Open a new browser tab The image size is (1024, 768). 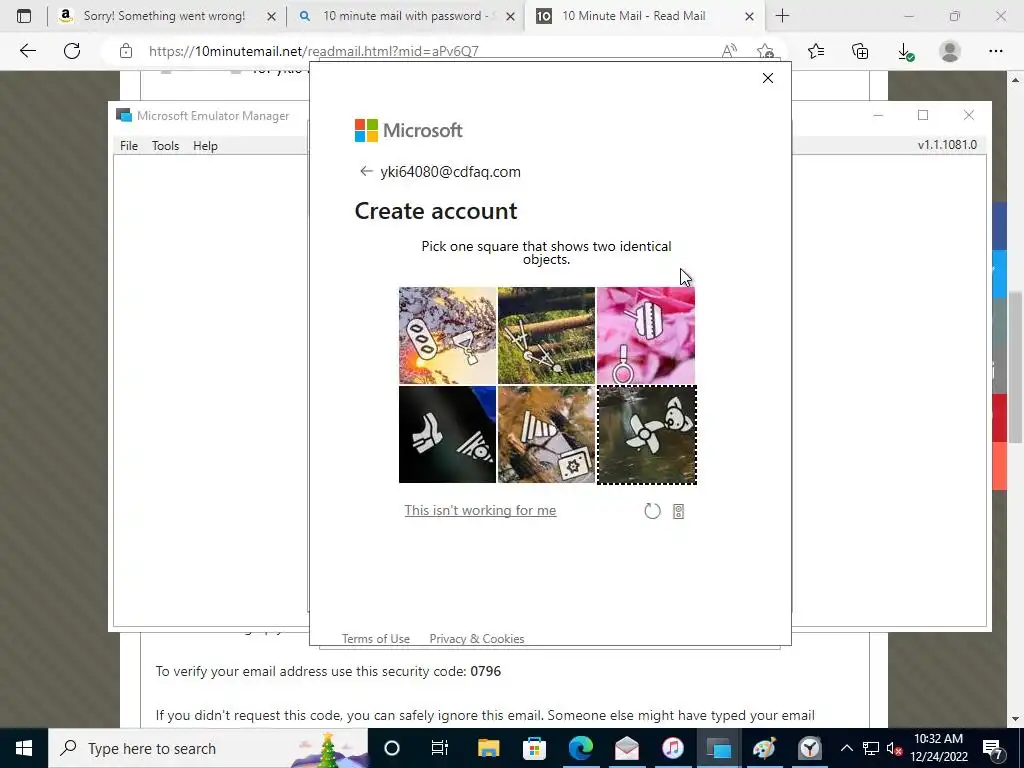pyautogui.click(x=782, y=16)
